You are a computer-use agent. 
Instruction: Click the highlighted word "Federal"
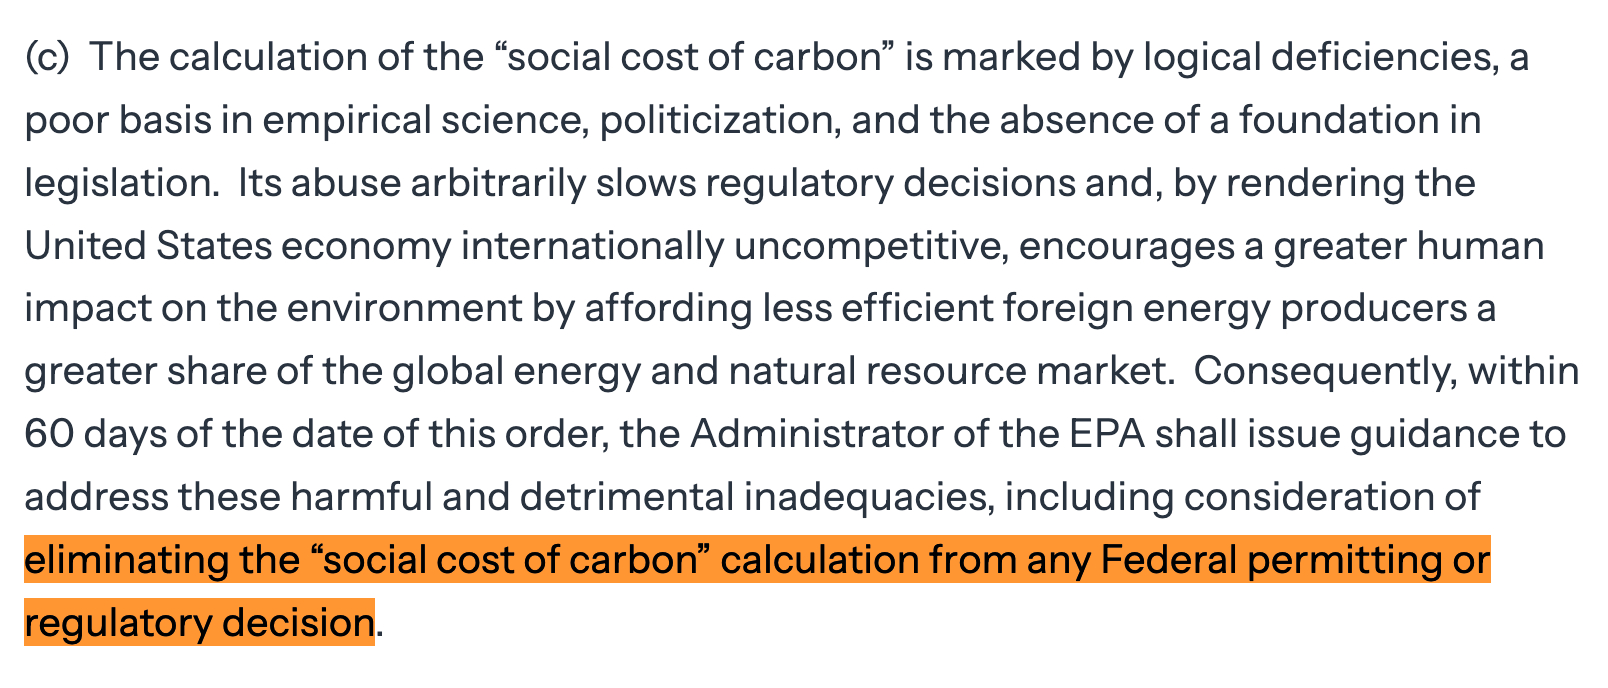(x=1168, y=560)
